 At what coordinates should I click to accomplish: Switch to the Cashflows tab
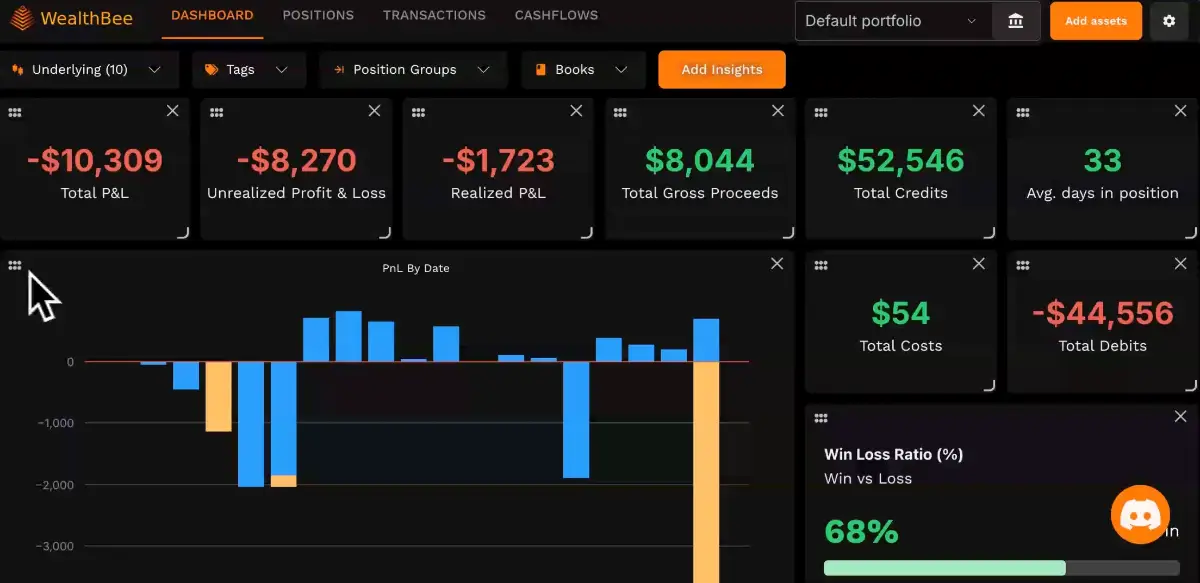(556, 15)
